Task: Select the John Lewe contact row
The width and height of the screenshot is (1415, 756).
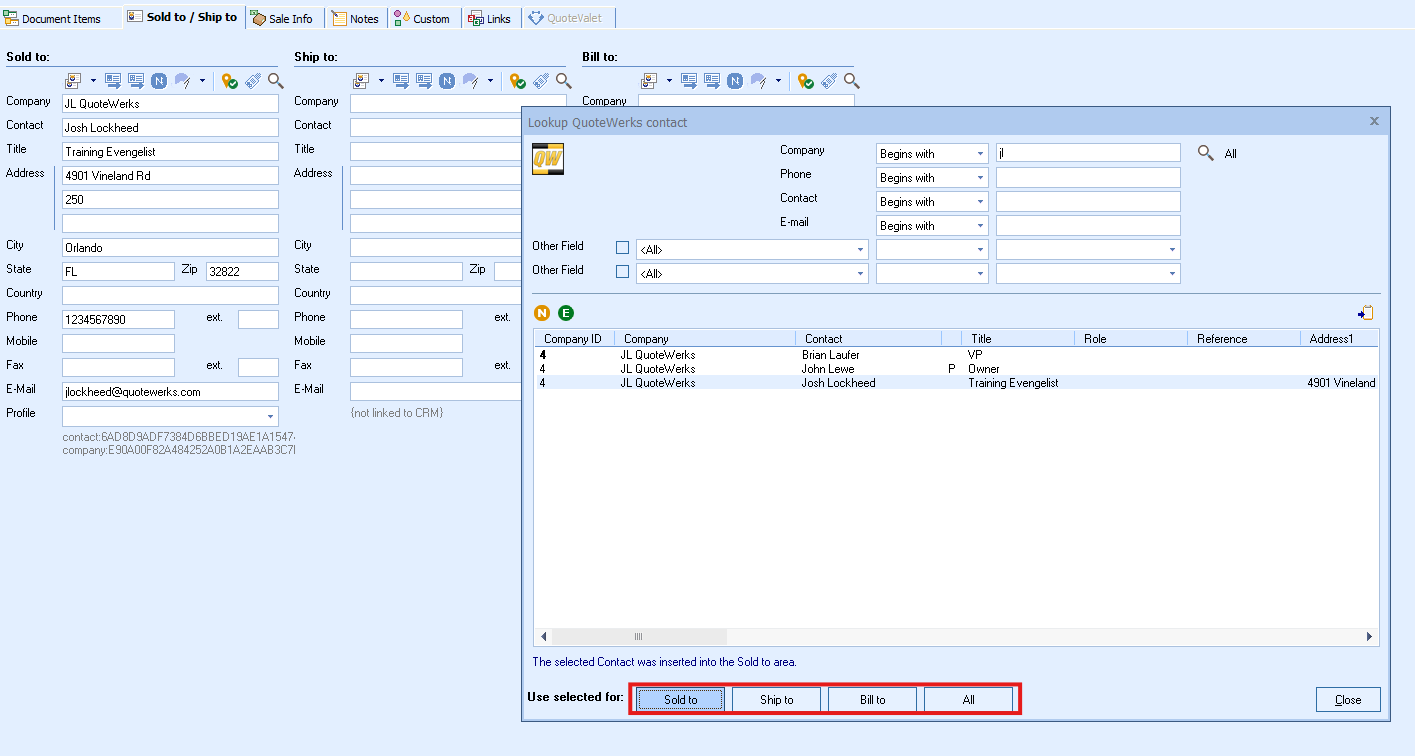Action: 956,368
